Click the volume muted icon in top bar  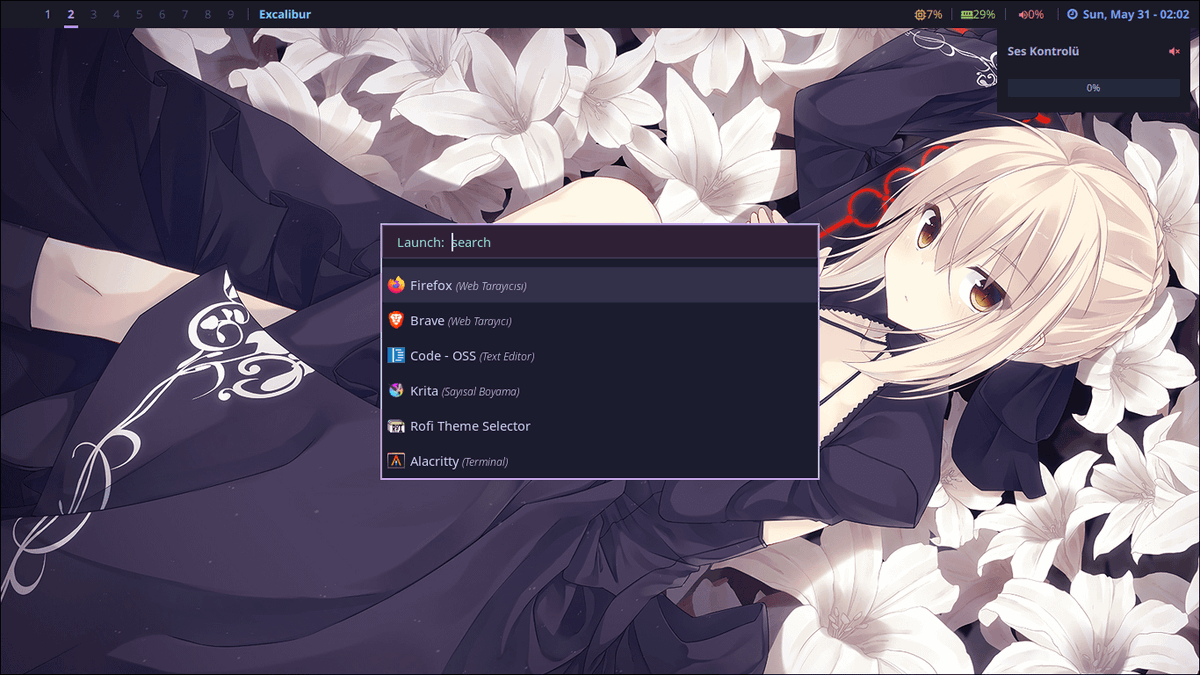click(x=1023, y=14)
